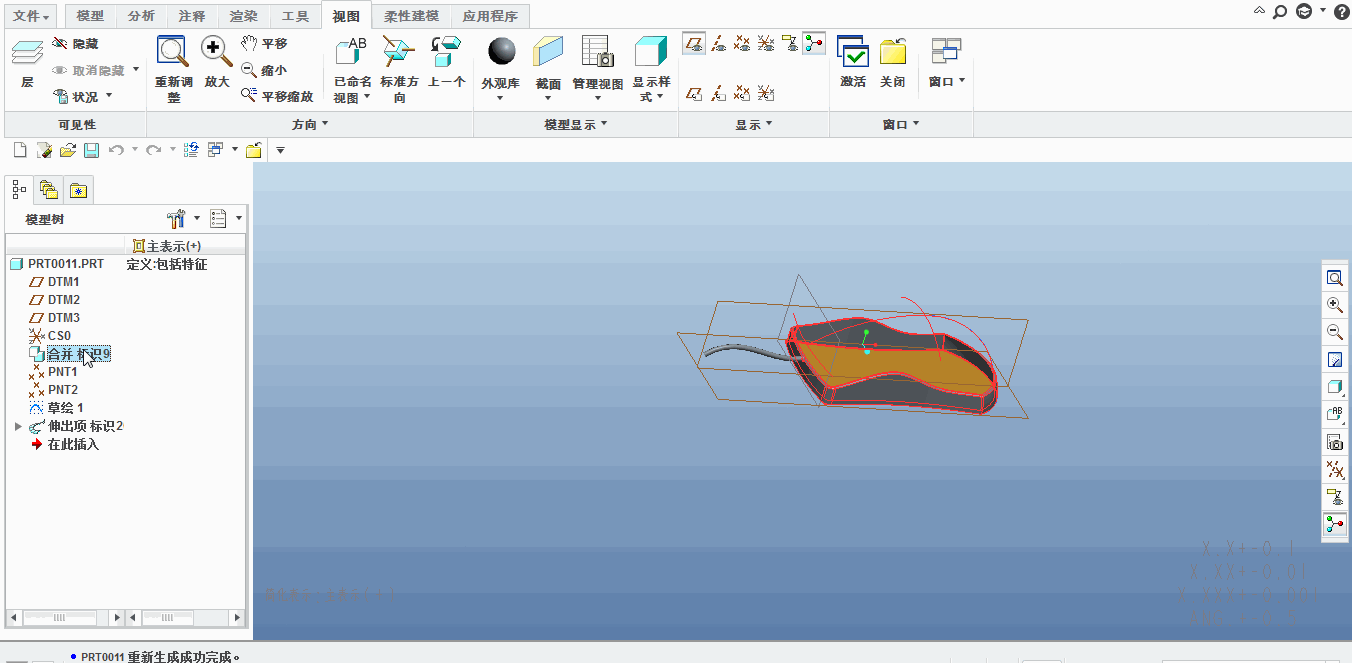The height and width of the screenshot is (663, 1352).
Task: Switch to the Favorites navigator tab
Action: pos(79,189)
